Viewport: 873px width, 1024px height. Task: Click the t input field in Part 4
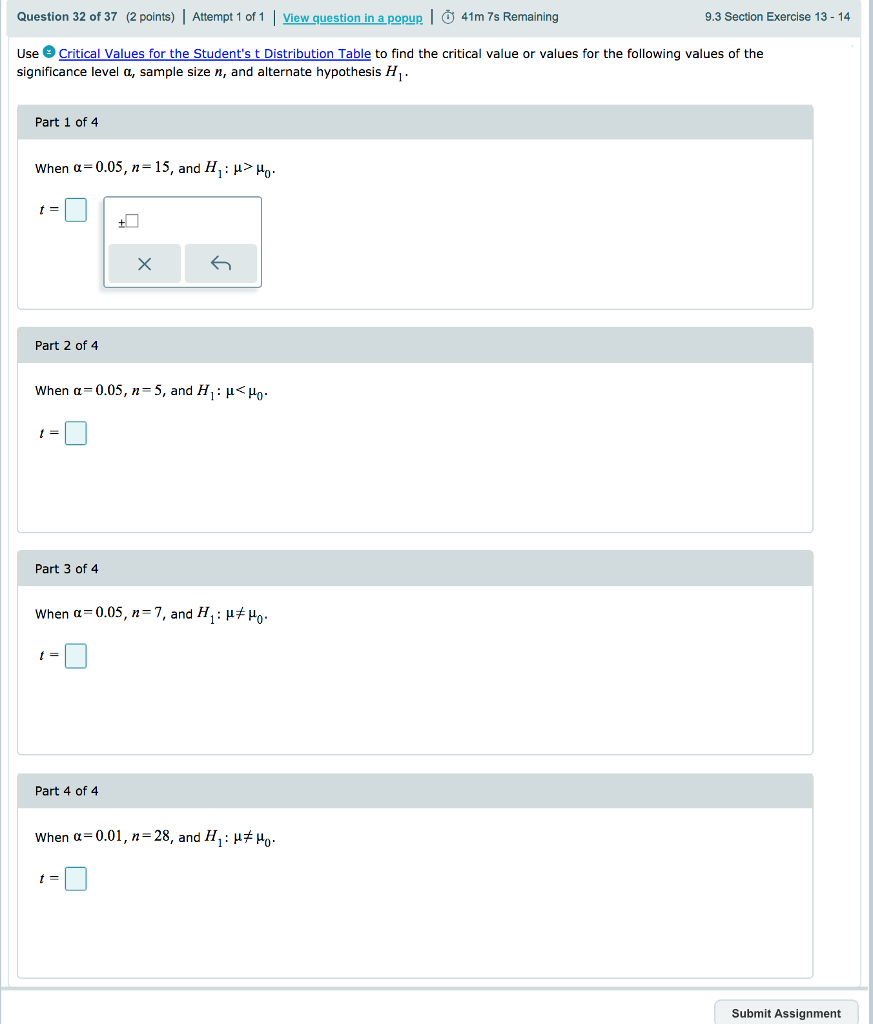click(75, 878)
